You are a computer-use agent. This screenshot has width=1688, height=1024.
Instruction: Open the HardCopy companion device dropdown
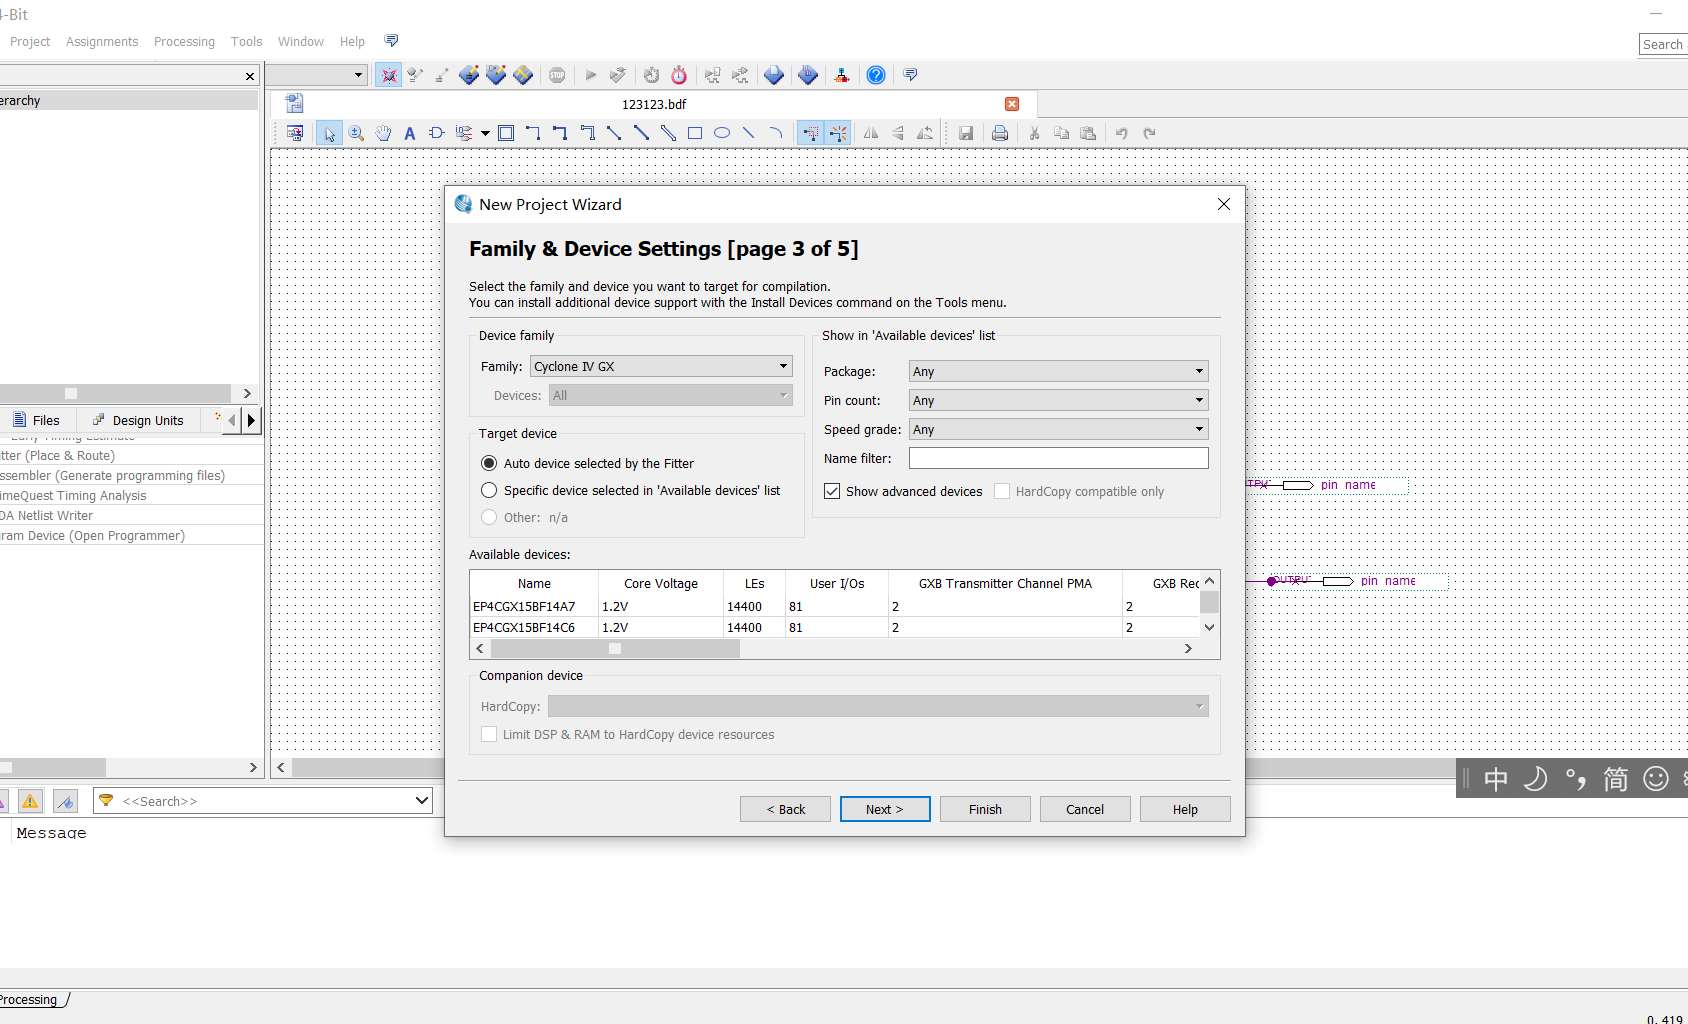tap(878, 706)
